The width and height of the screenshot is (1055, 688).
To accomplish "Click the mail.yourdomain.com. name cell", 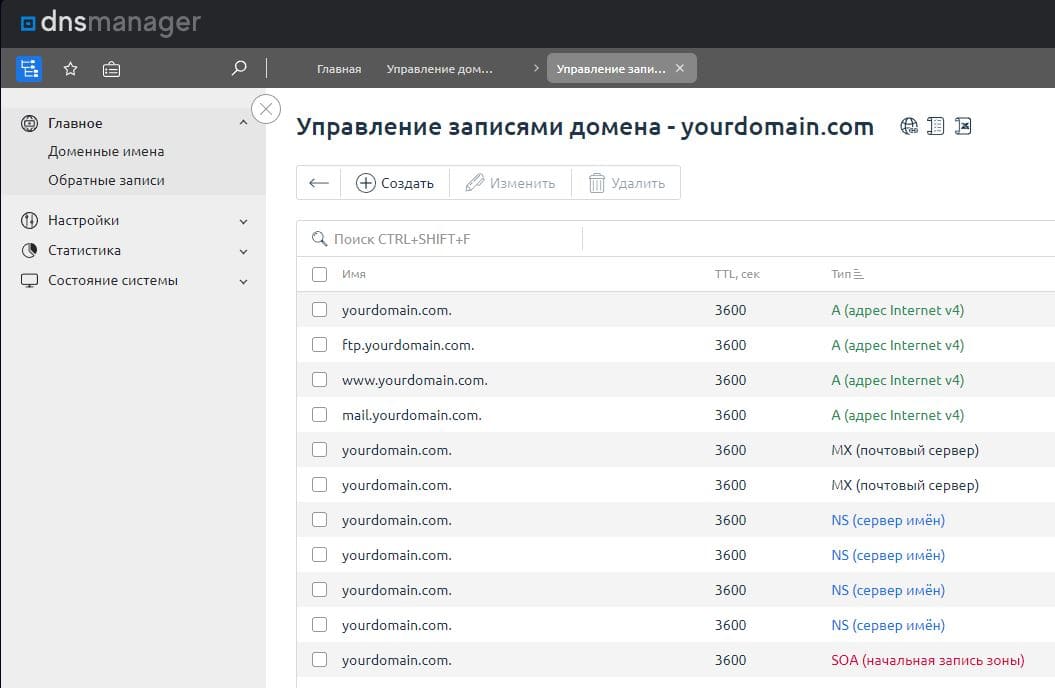I will (x=412, y=415).
